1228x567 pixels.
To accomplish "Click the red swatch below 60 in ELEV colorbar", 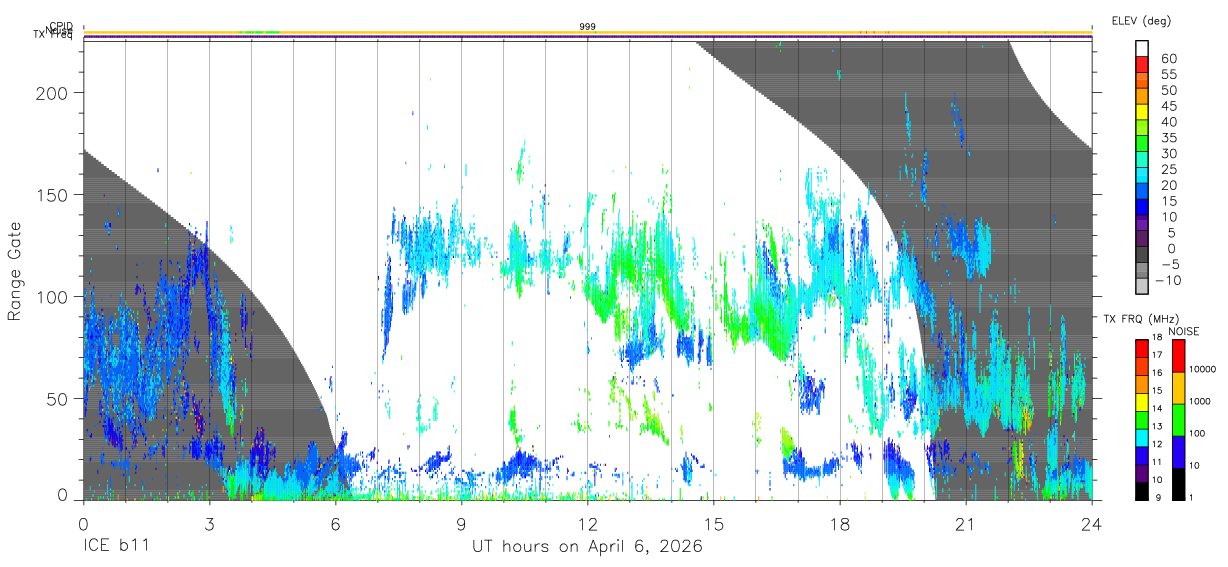I will [1143, 66].
